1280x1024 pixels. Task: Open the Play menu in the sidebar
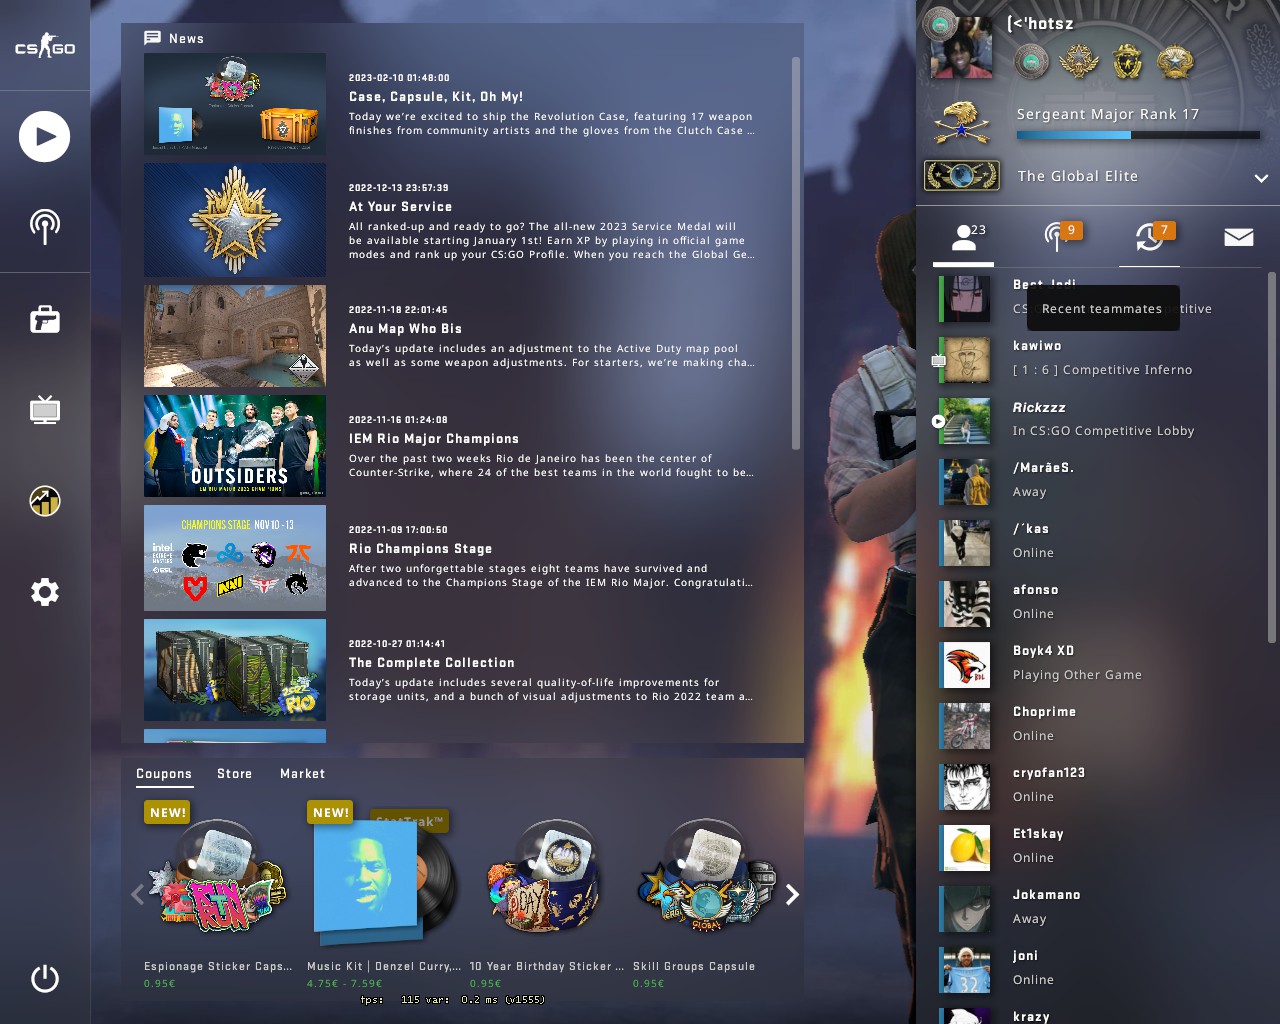pos(44,137)
